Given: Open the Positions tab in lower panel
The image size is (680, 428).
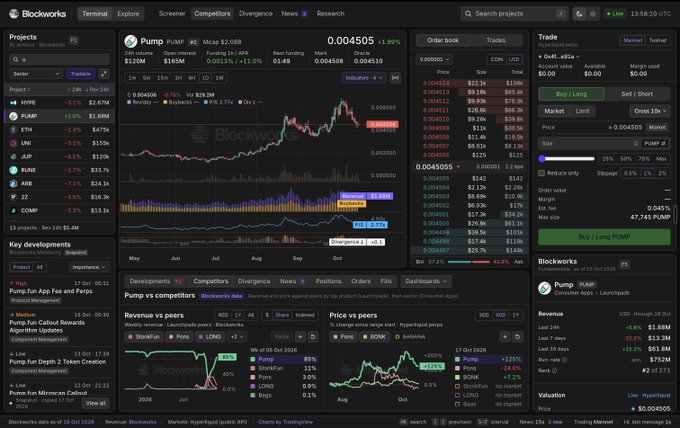Looking at the screenshot, I should point(328,281).
